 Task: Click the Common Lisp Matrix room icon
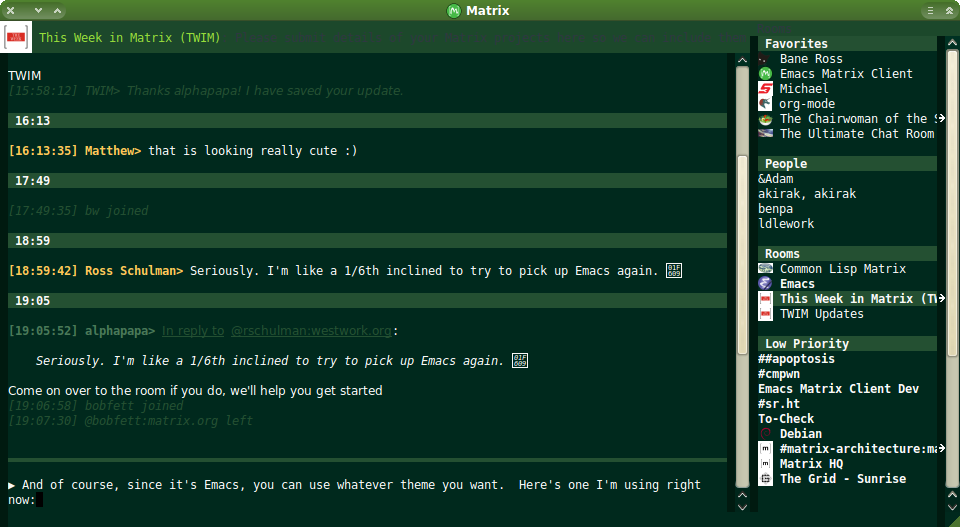click(x=765, y=269)
